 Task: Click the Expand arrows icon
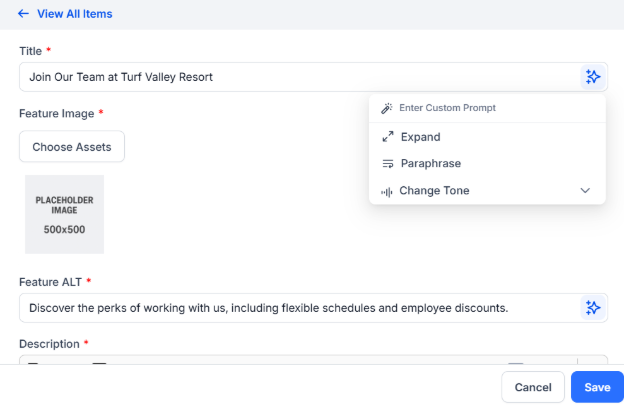(x=388, y=137)
